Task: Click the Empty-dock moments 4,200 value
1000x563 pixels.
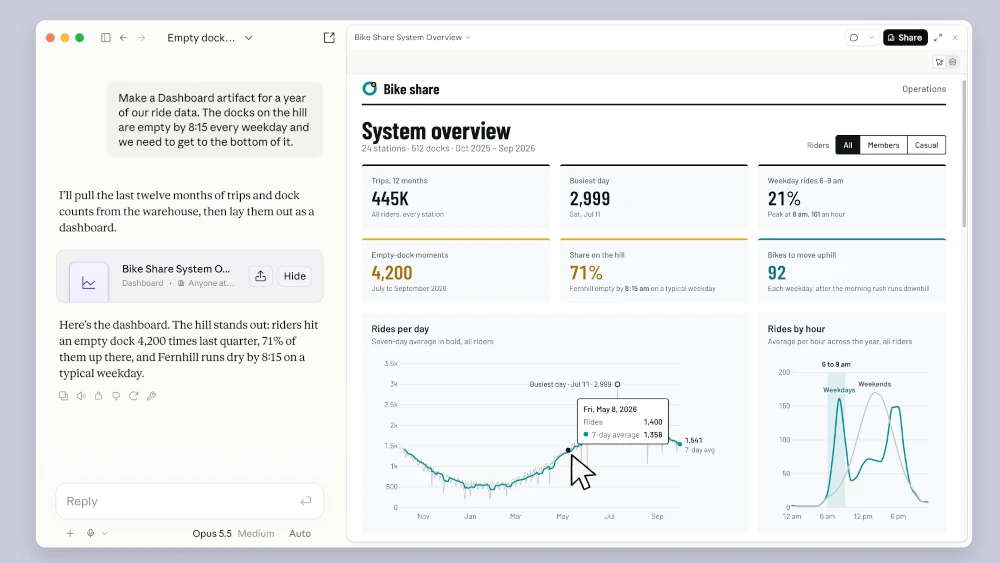Action: point(392,273)
